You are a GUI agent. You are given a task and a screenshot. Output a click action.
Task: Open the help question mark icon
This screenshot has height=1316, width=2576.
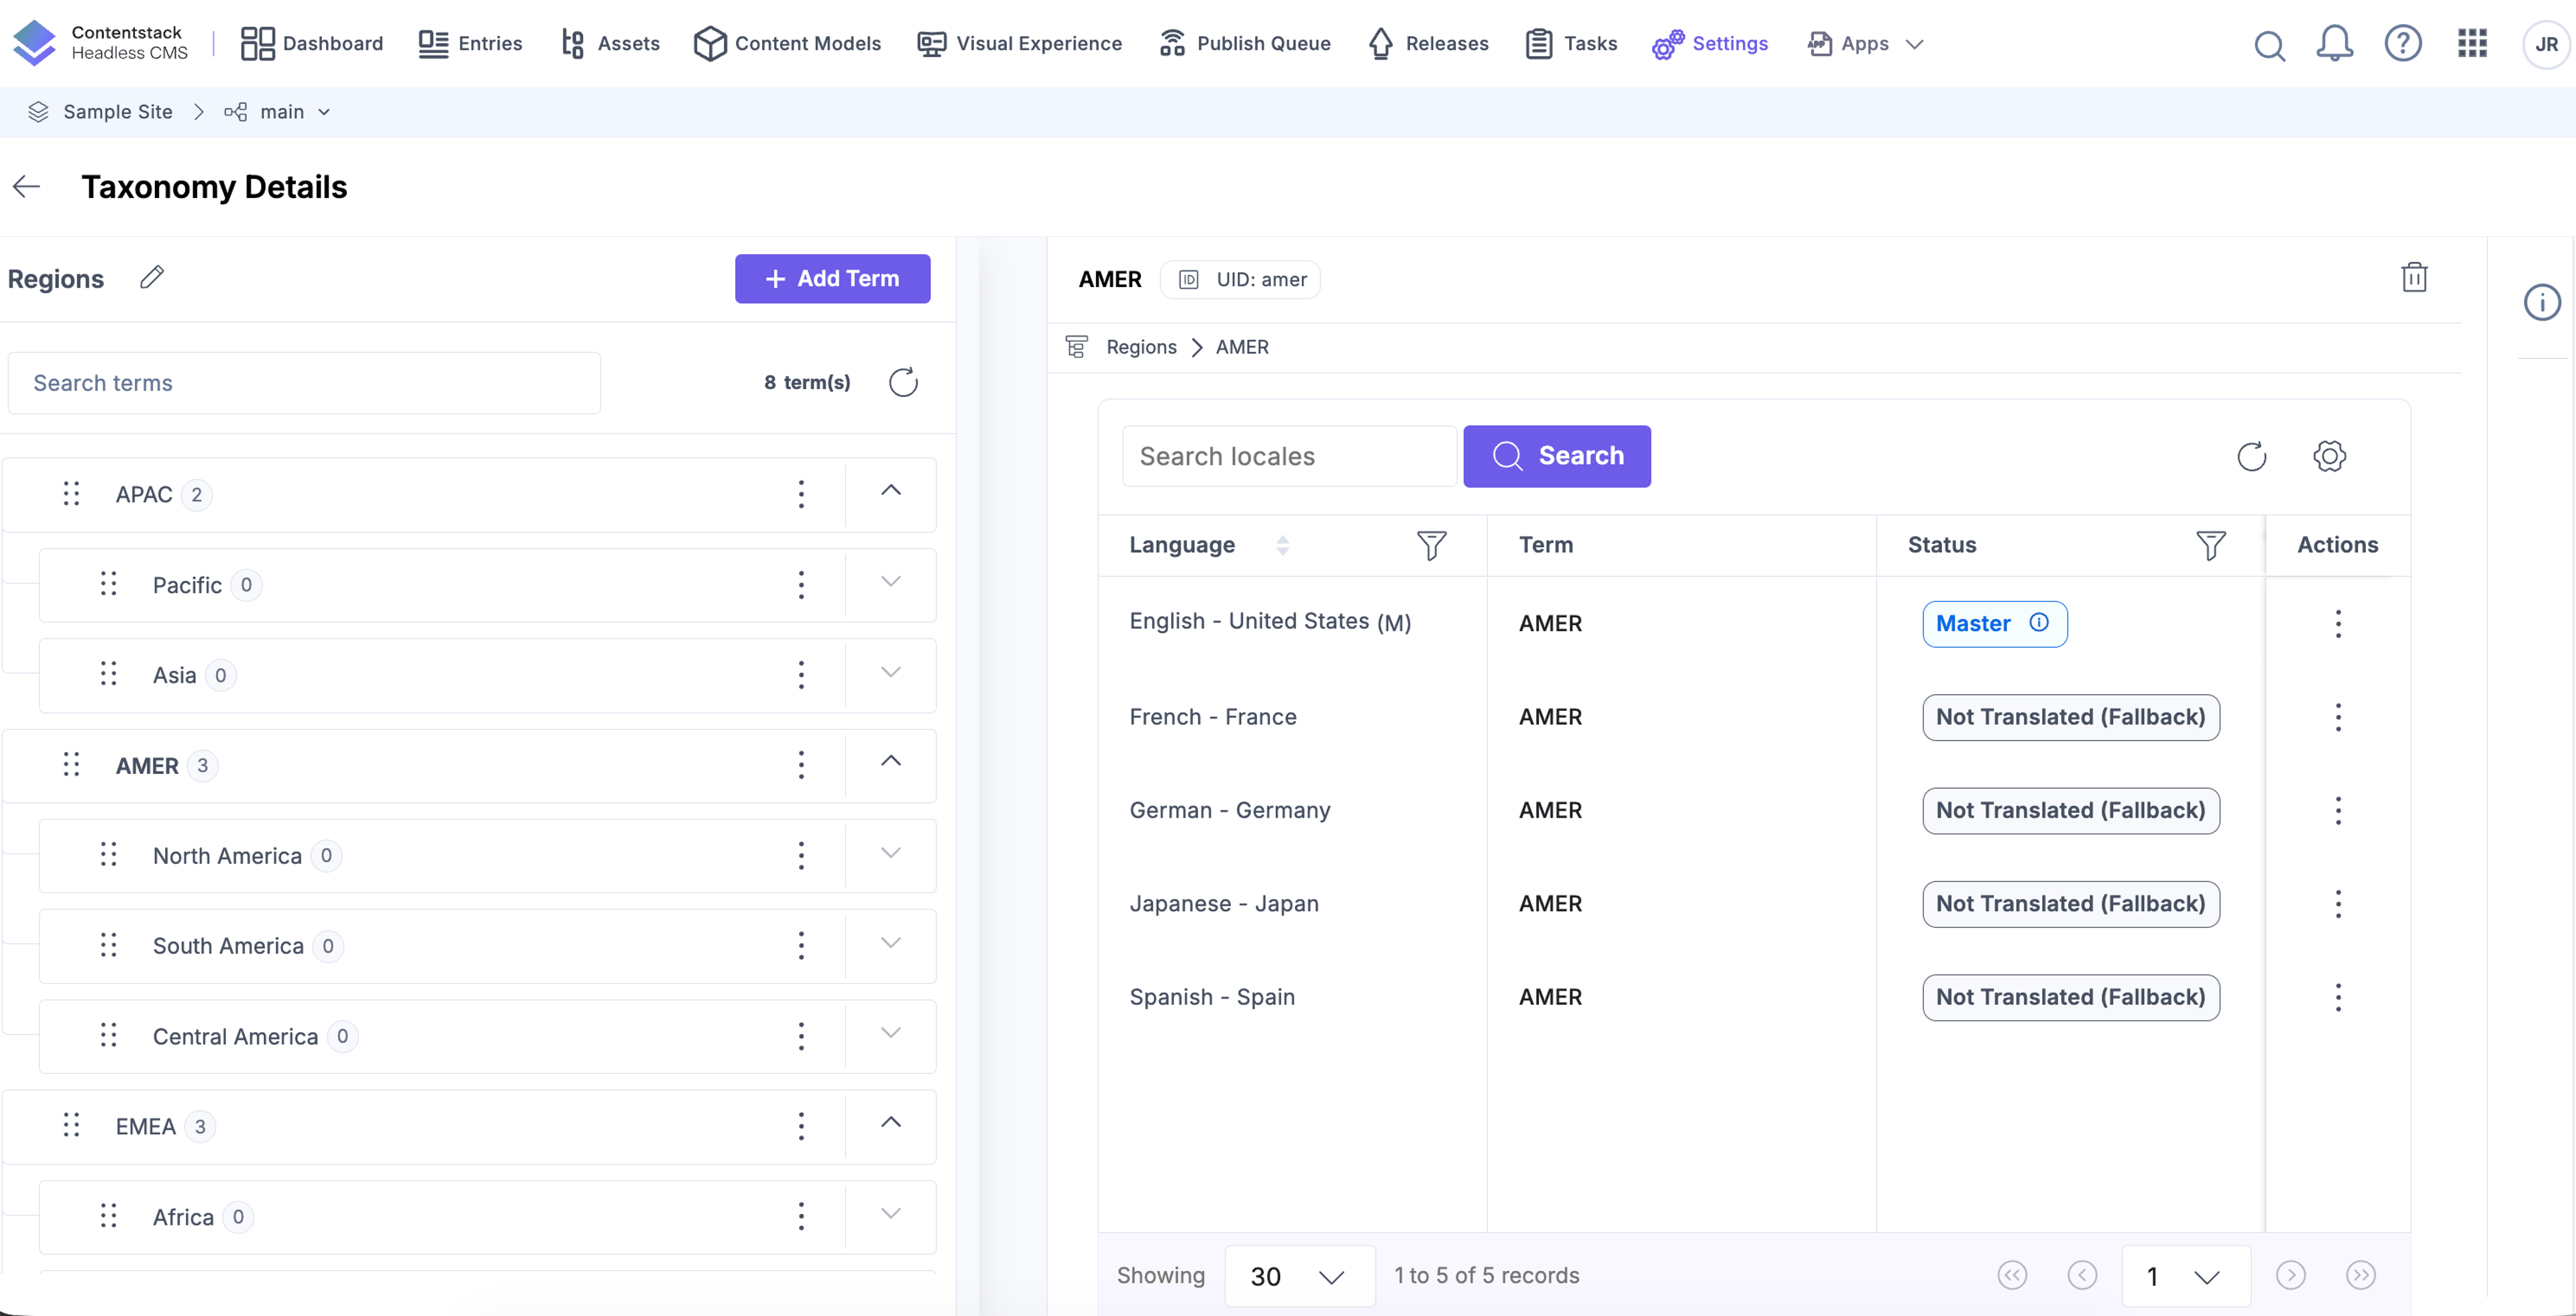click(x=2402, y=43)
